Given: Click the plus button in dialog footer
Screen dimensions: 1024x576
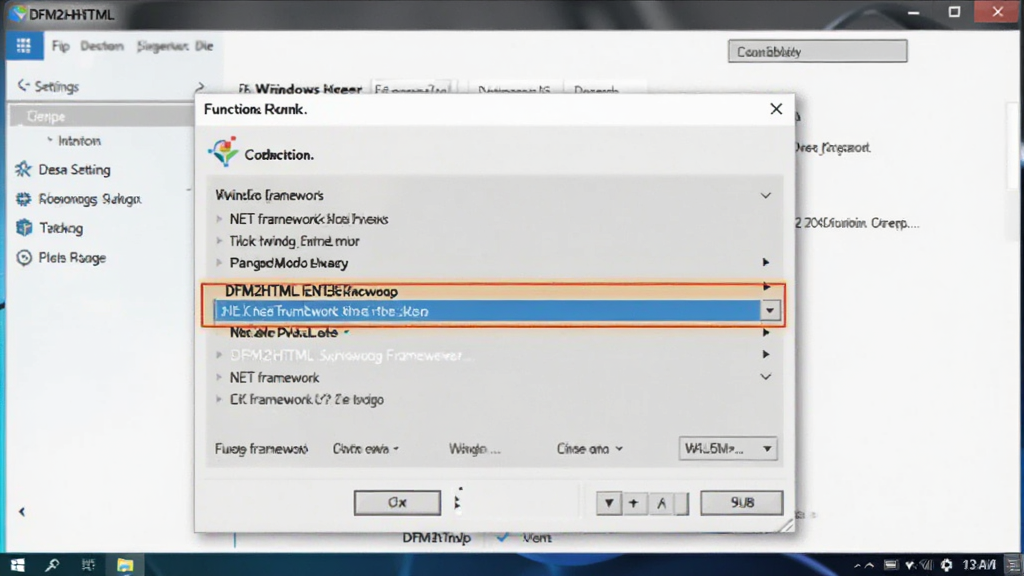Looking at the screenshot, I should [x=633, y=504].
